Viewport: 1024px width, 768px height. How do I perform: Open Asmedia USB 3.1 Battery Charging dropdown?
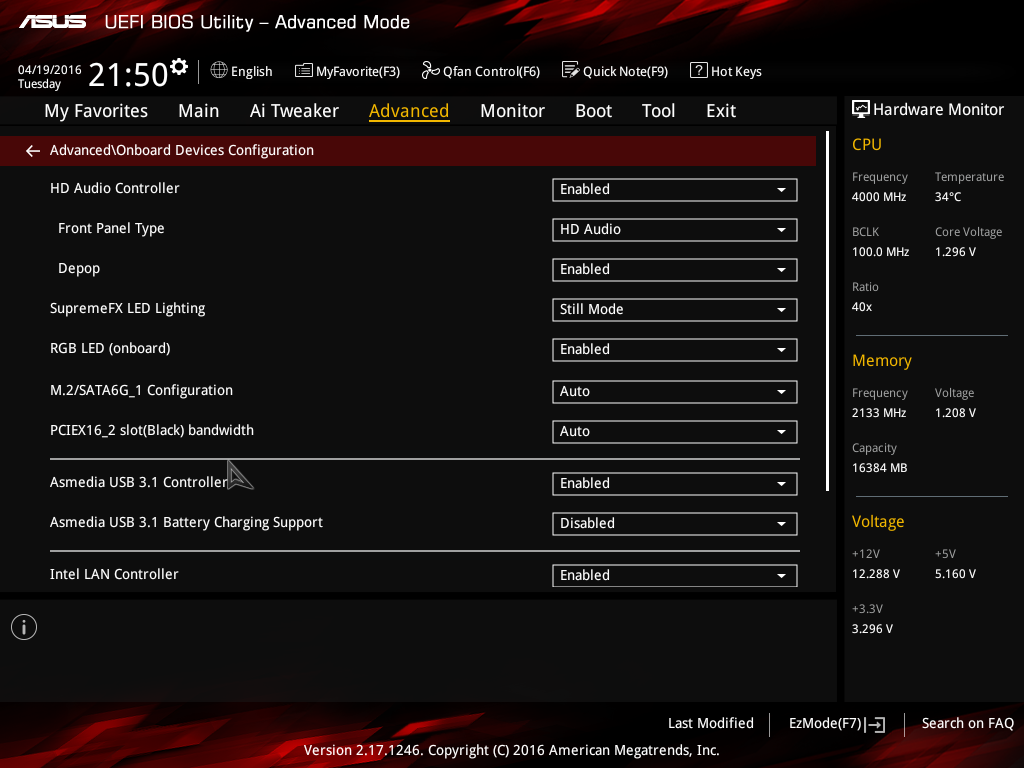675,524
